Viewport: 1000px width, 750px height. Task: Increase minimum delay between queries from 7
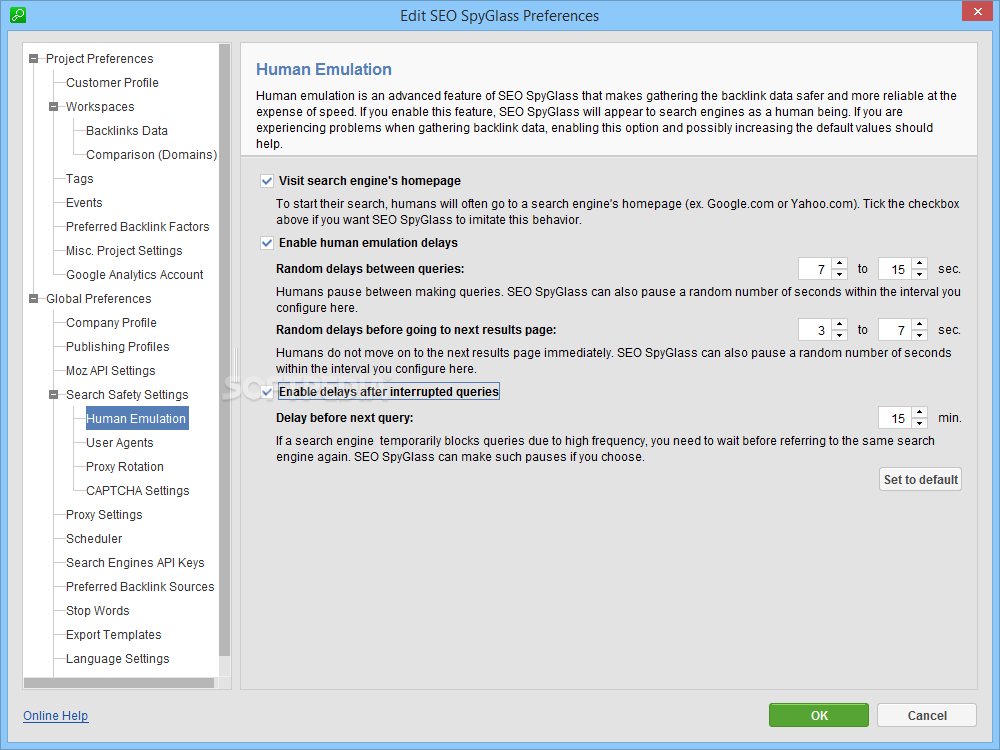pyautogui.click(x=839, y=263)
